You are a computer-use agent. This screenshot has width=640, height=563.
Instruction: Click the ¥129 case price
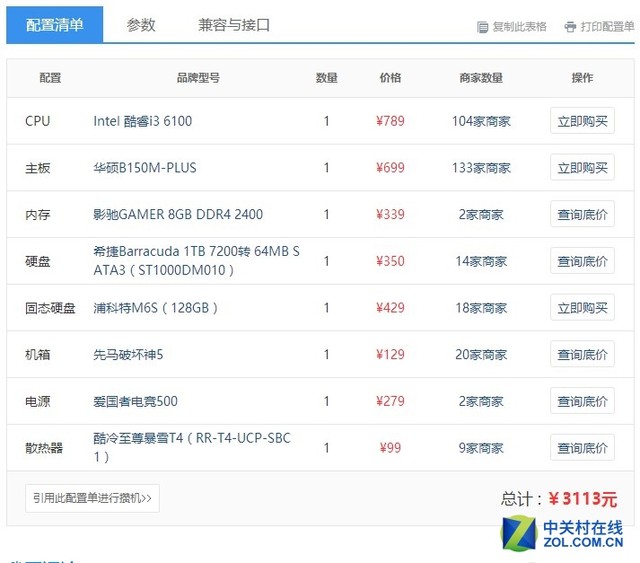click(390, 354)
